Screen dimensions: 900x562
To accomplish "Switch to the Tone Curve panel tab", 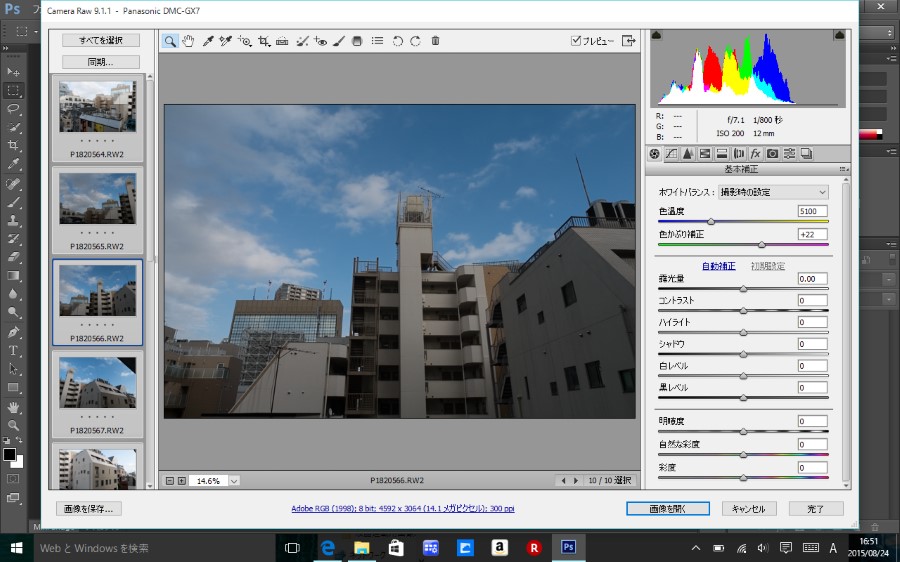I will [671, 154].
